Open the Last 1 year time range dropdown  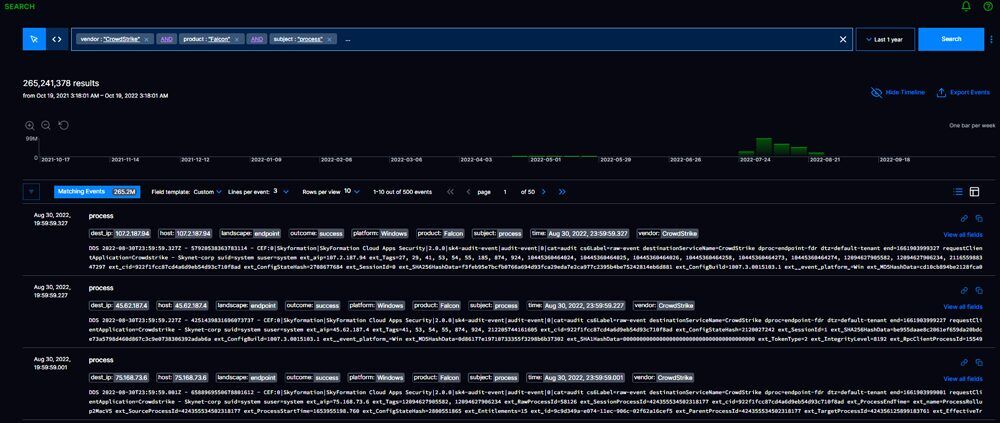[x=885, y=39]
